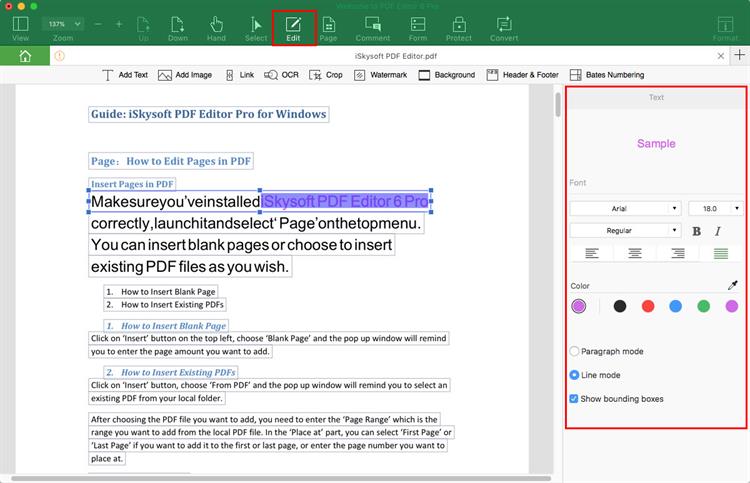Image resolution: width=750 pixels, height=483 pixels.
Task: Open Header & Footer options
Action: pos(522,75)
